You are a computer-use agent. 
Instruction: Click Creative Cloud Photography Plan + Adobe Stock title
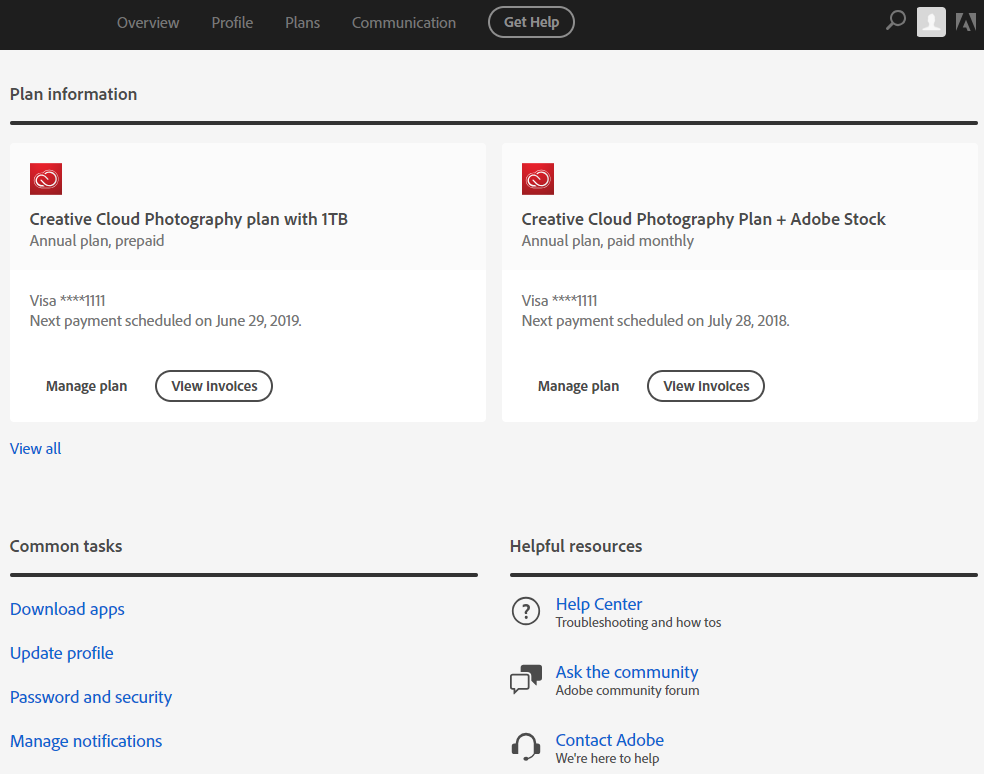[x=703, y=219]
